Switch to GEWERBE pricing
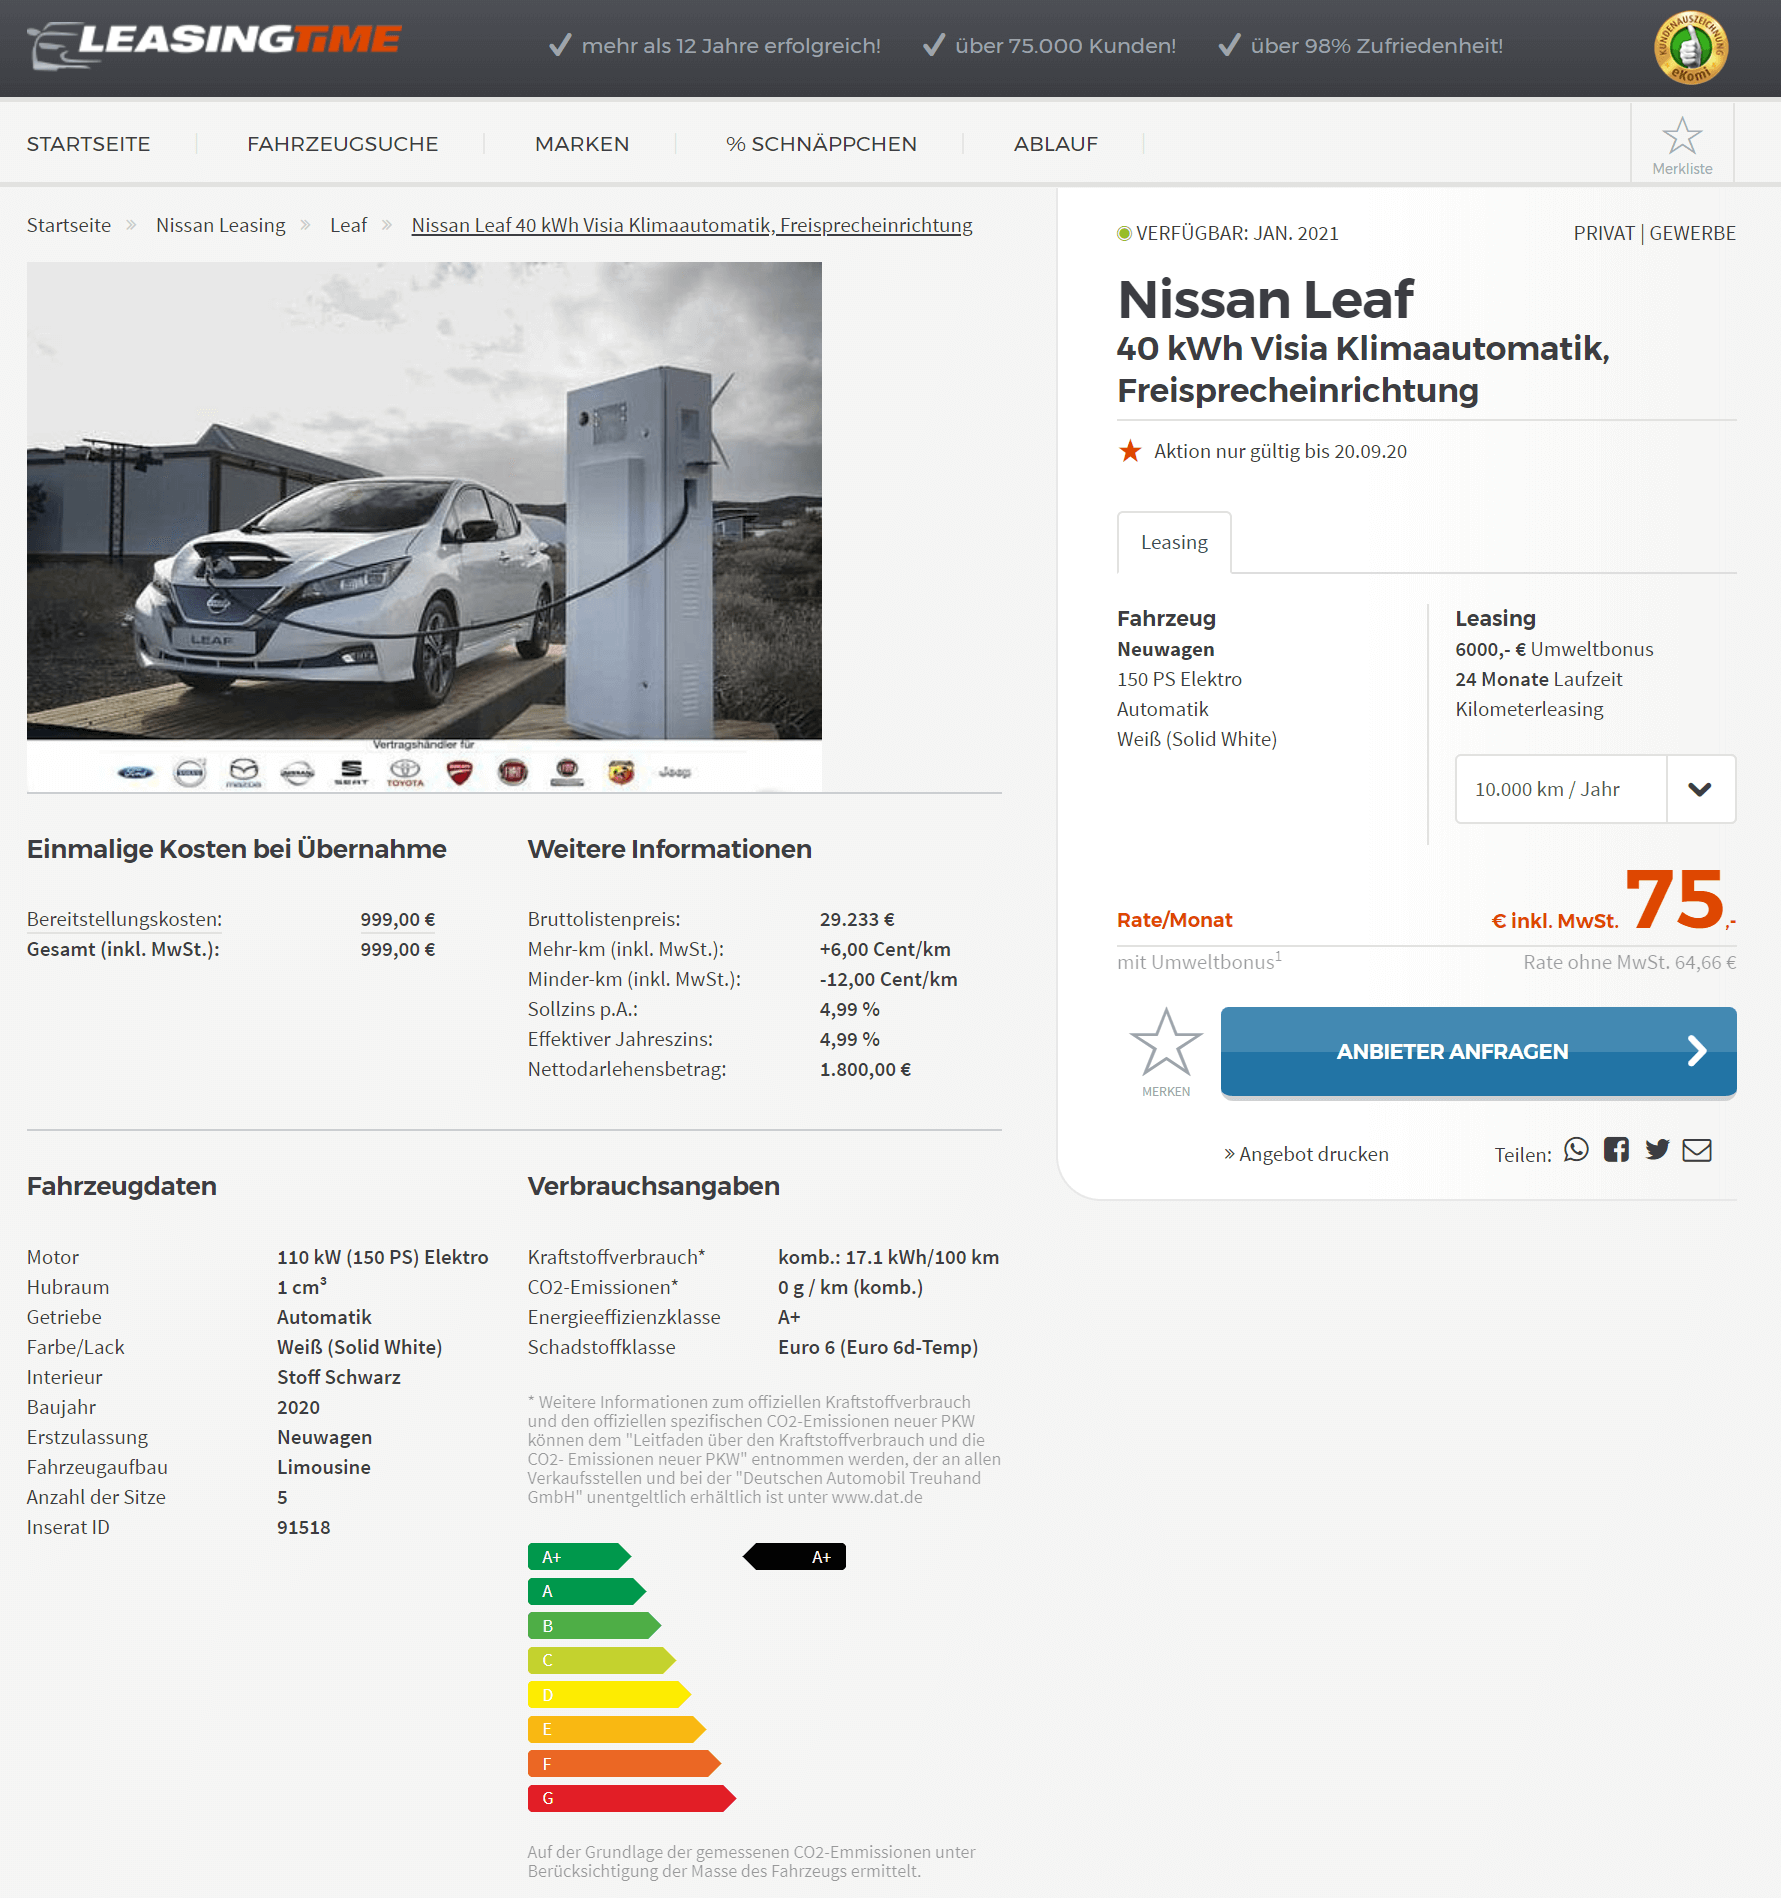Image resolution: width=1781 pixels, height=1898 pixels. click(x=1692, y=233)
